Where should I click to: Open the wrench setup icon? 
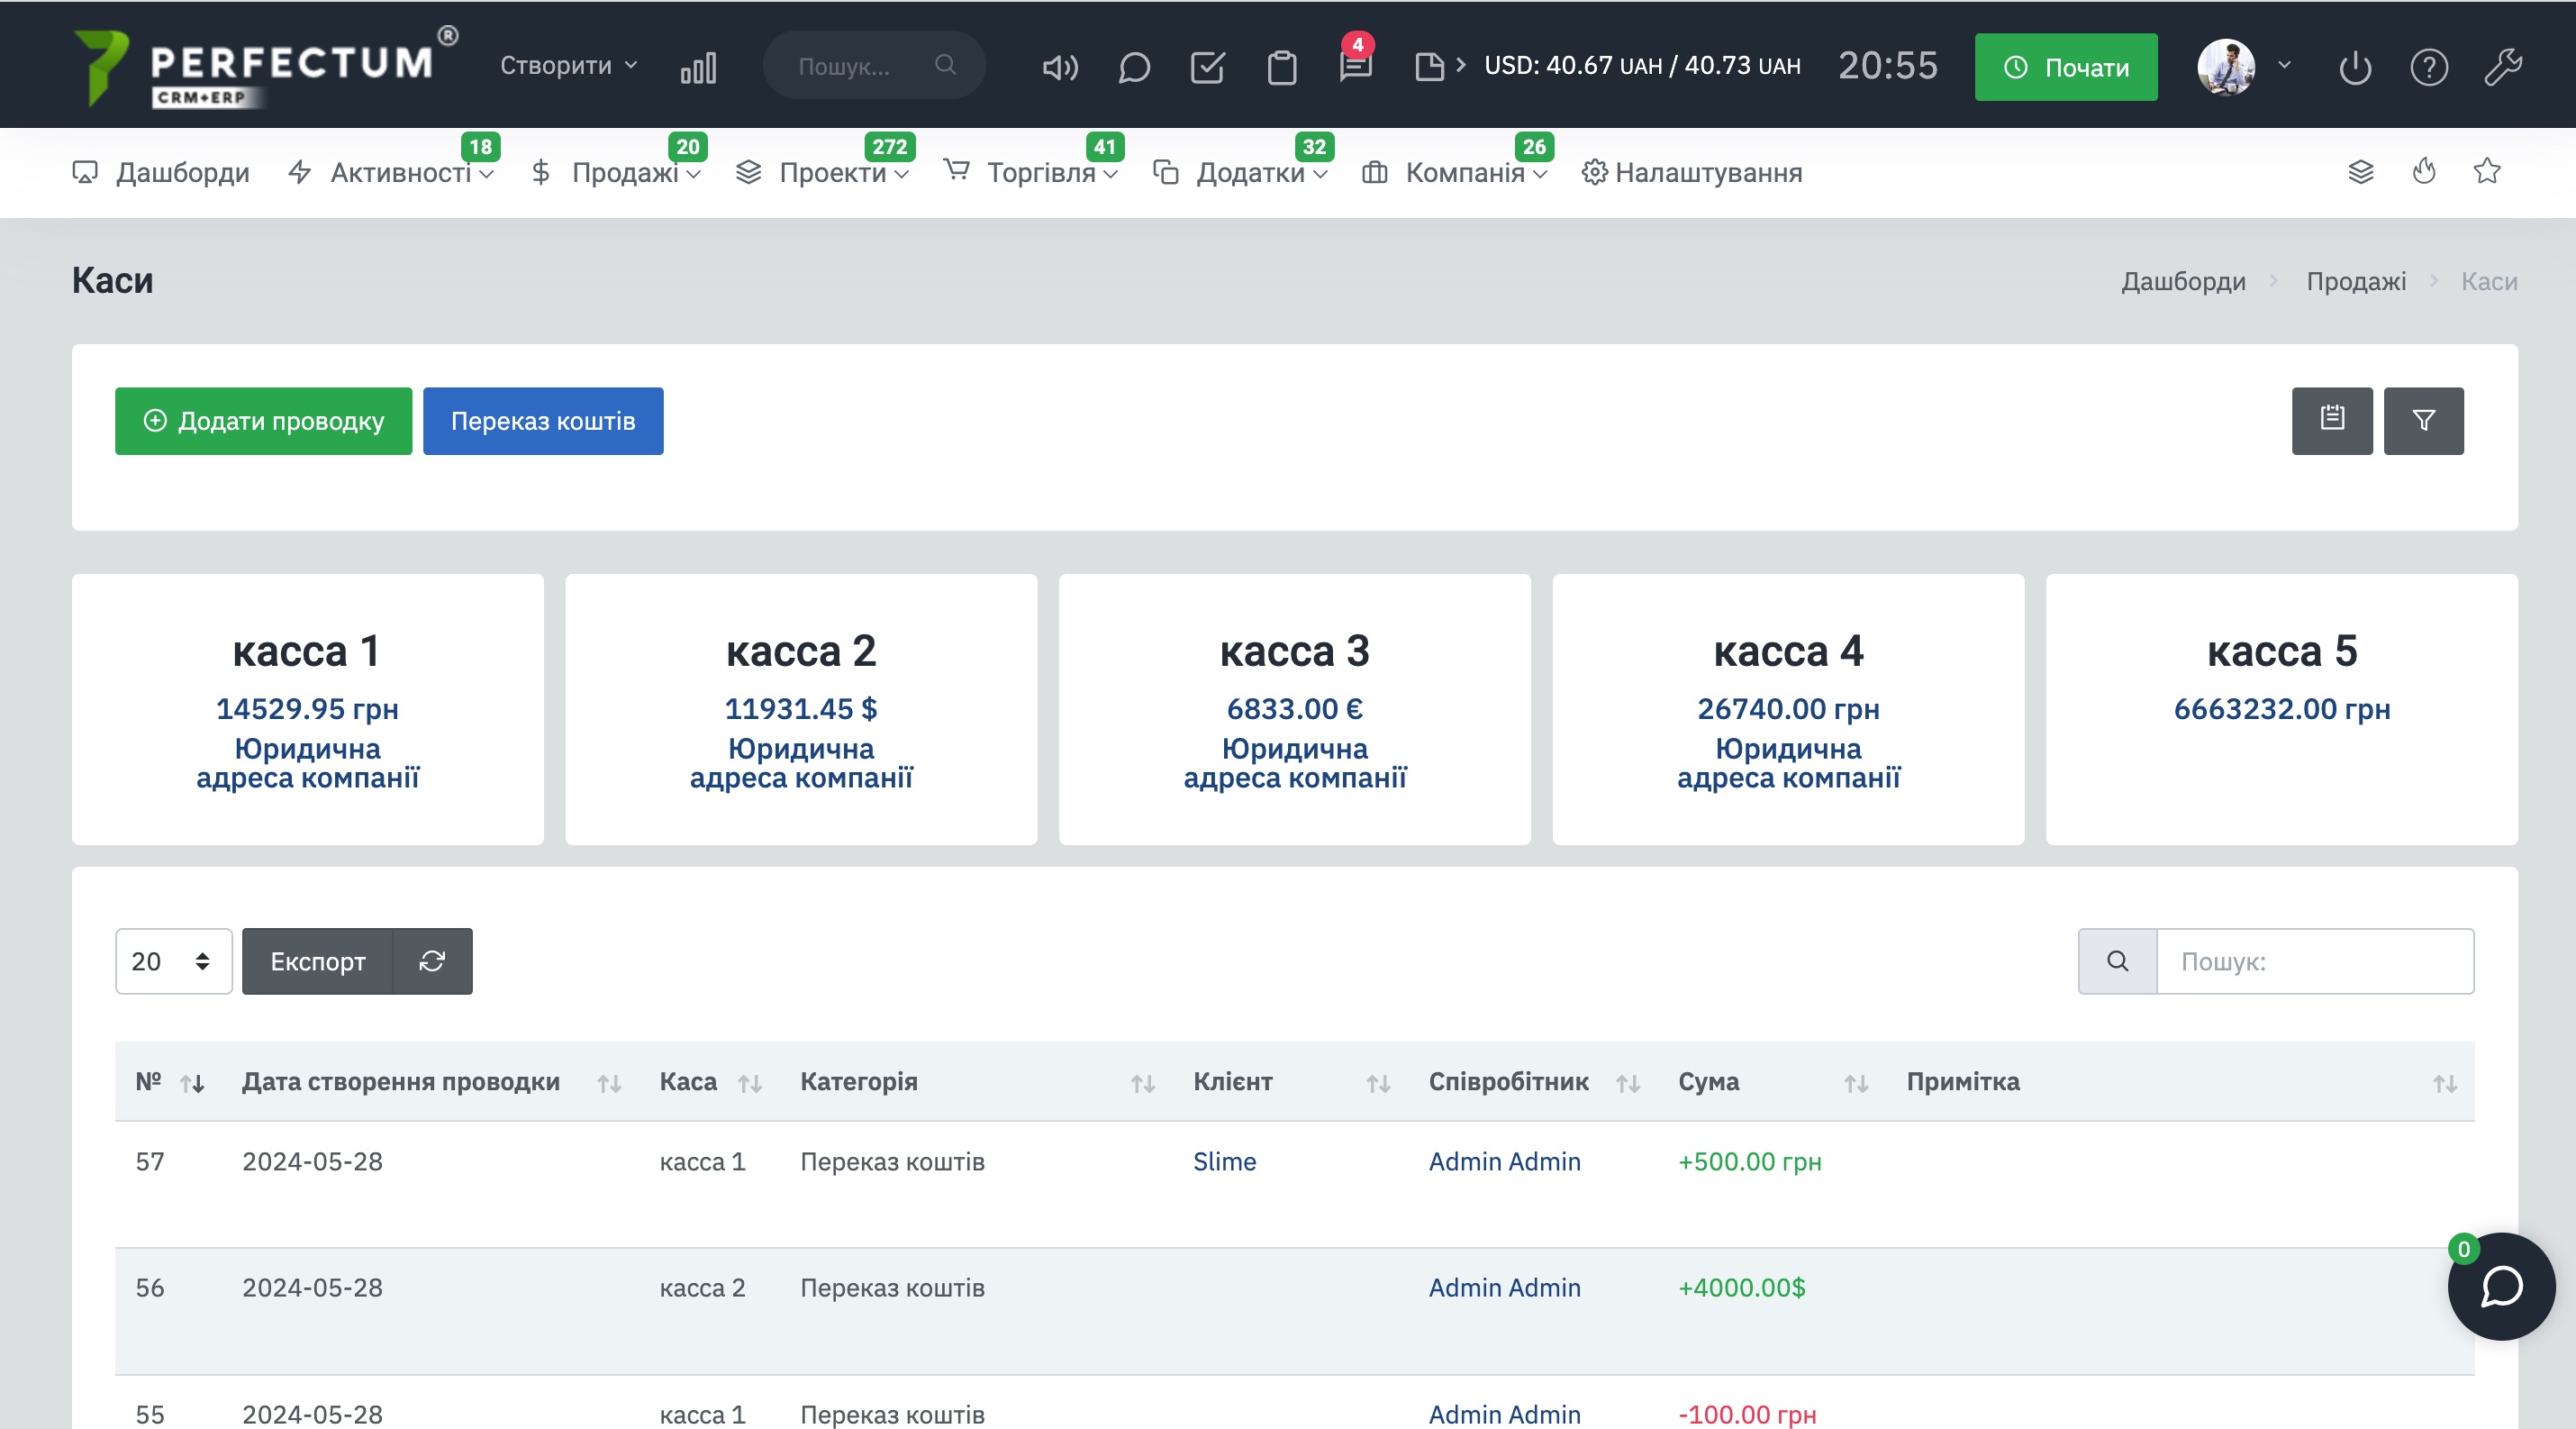[2503, 67]
